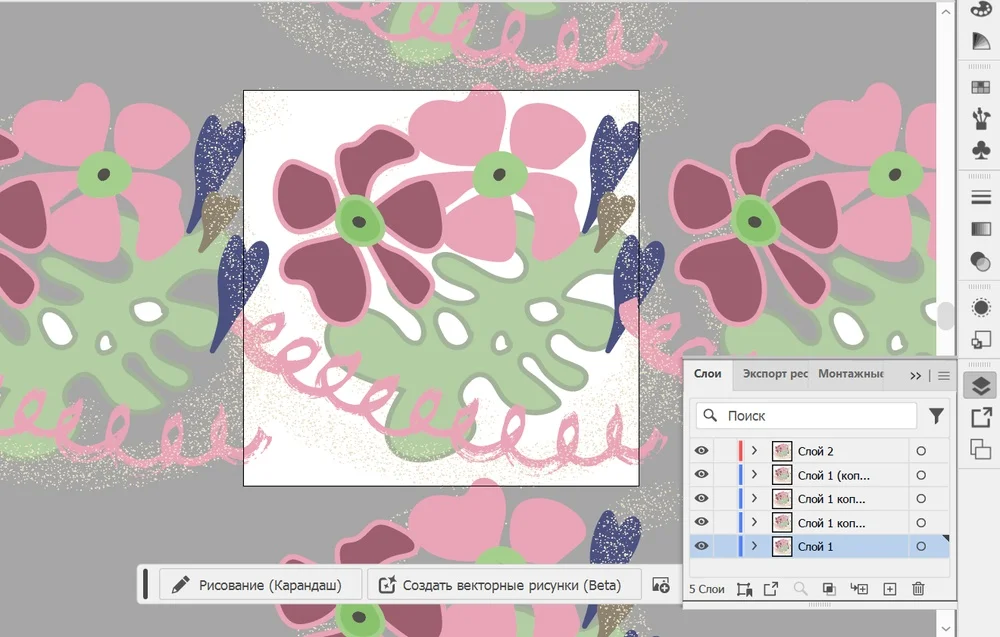Switch to the Монтажные tab

coord(850,374)
